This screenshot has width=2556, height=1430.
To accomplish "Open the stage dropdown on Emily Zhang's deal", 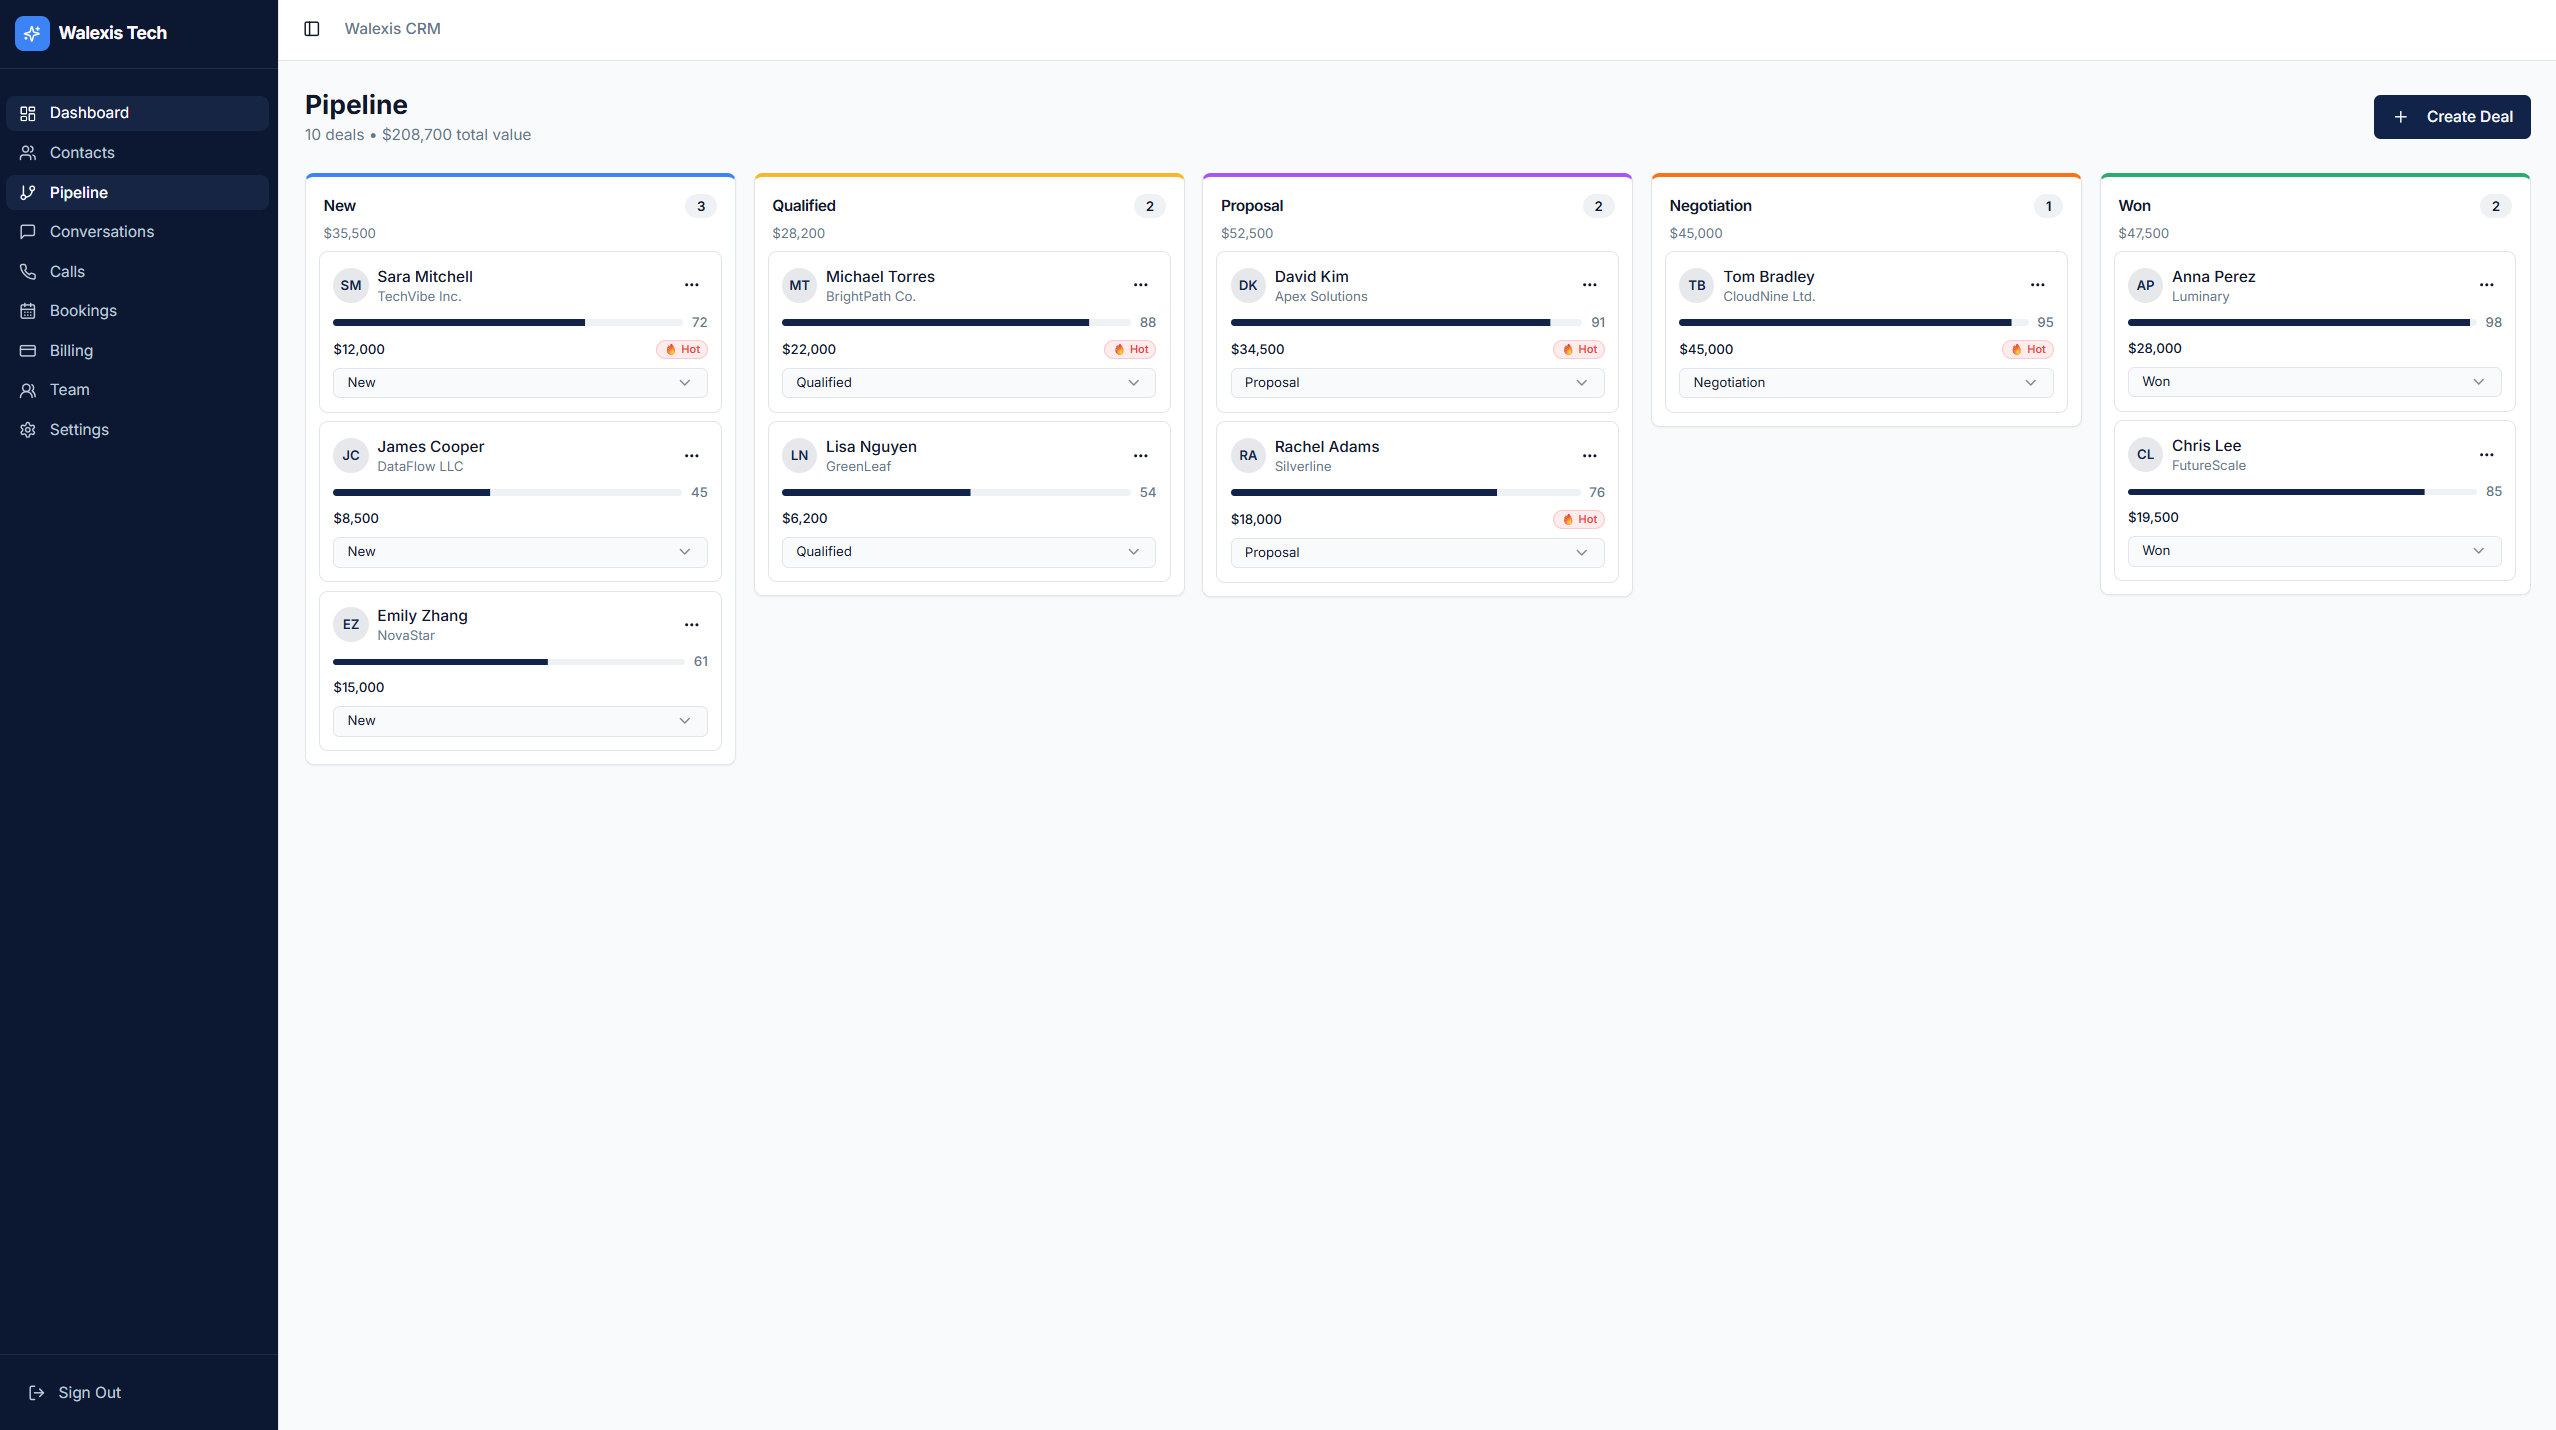I will 519,720.
